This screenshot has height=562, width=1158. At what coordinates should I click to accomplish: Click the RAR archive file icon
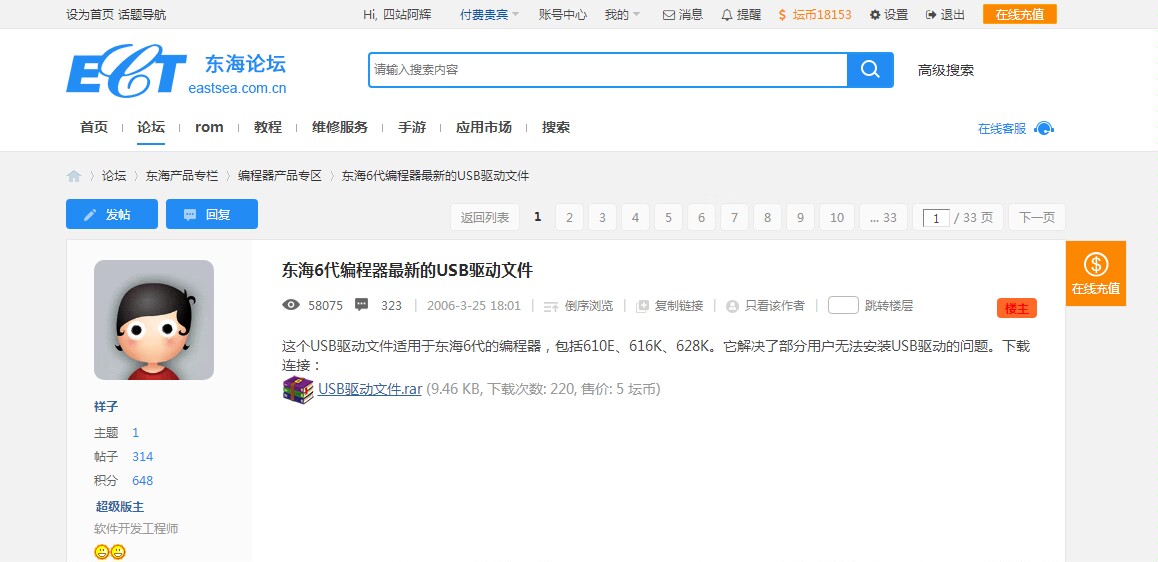point(298,389)
